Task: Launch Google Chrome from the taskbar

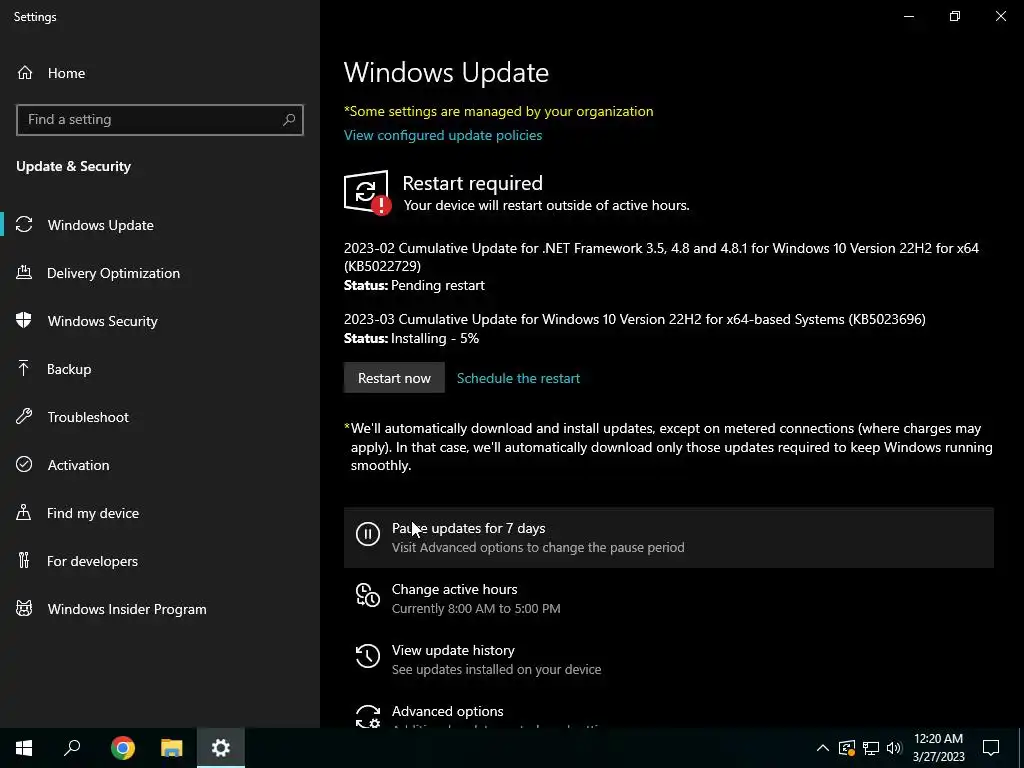Action: click(x=123, y=748)
